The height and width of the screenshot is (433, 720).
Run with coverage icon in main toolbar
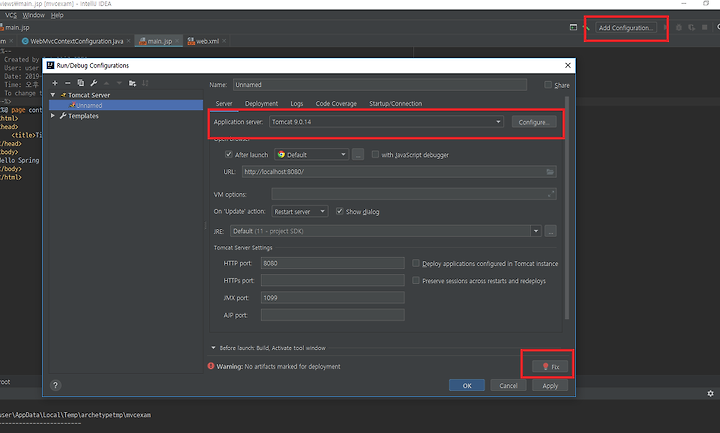(692, 28)
